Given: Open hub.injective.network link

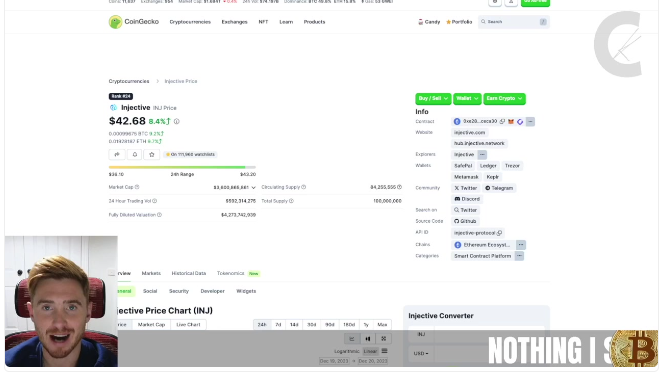Looking at the screenshot, I should click(479, 144).
